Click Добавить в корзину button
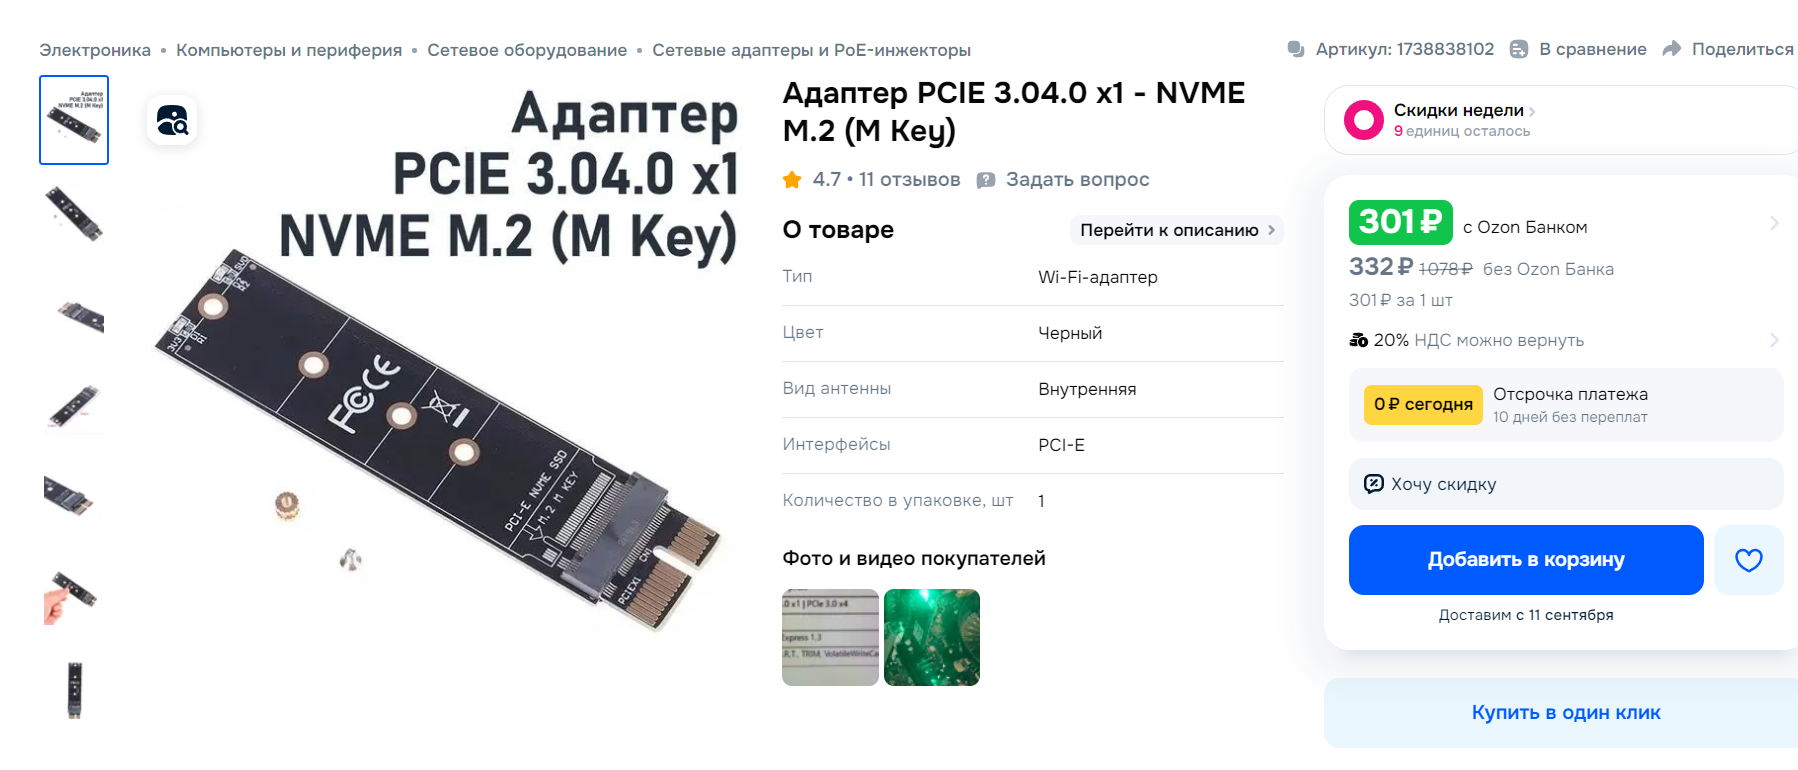The height and width of the screenshot is (770, 1798). point(1526,560)
